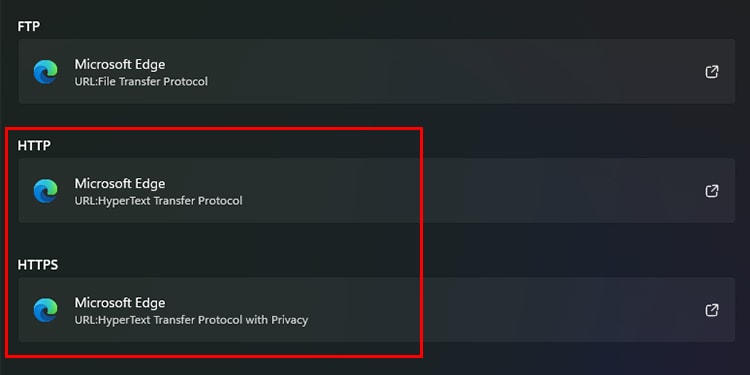Screen dimensions: 750x375
Task: Click the HTTPS section heading
Action: coord(38,265)
